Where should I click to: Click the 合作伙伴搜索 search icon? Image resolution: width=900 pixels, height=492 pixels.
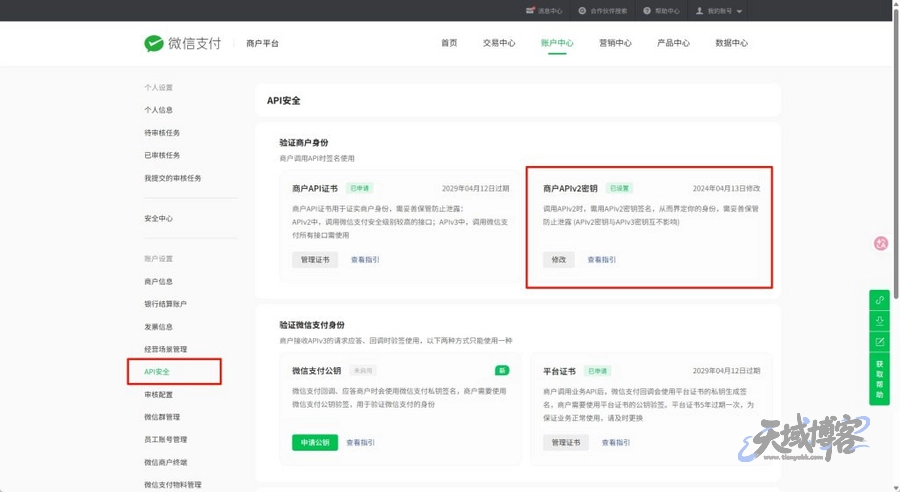click(582, 11)
